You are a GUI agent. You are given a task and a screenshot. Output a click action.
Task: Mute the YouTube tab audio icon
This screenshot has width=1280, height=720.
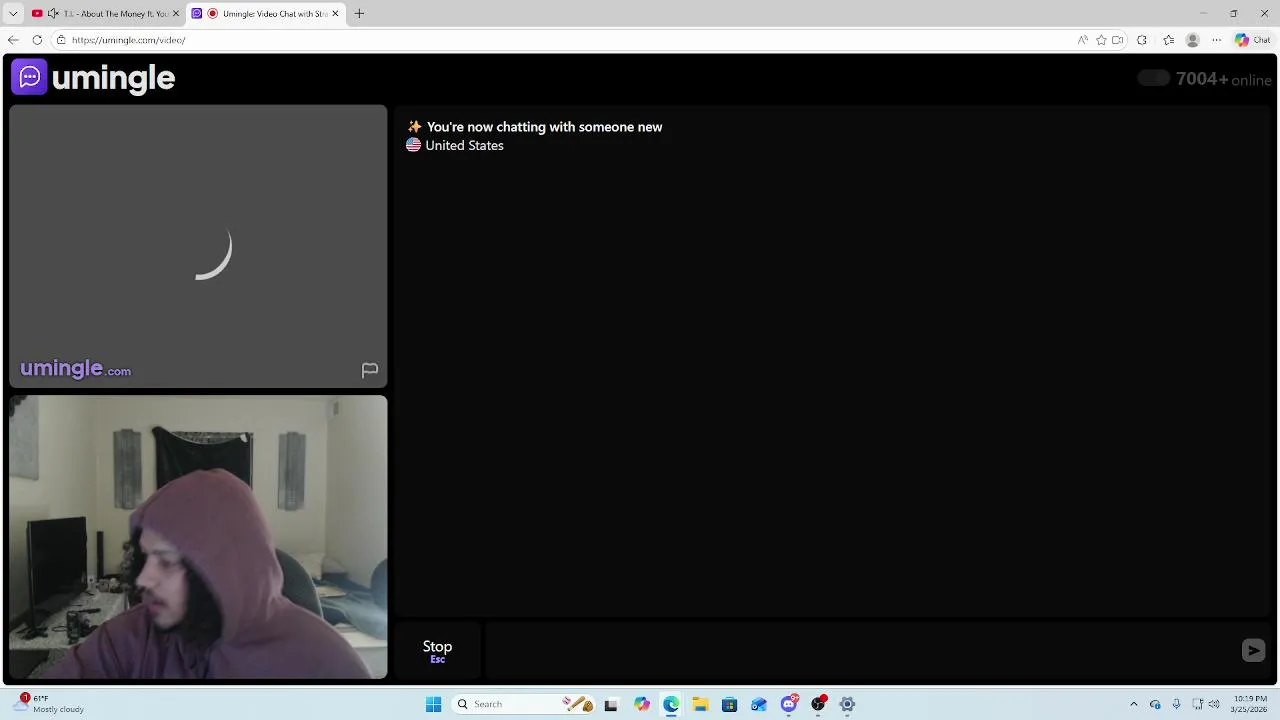(x=53, y=14)
